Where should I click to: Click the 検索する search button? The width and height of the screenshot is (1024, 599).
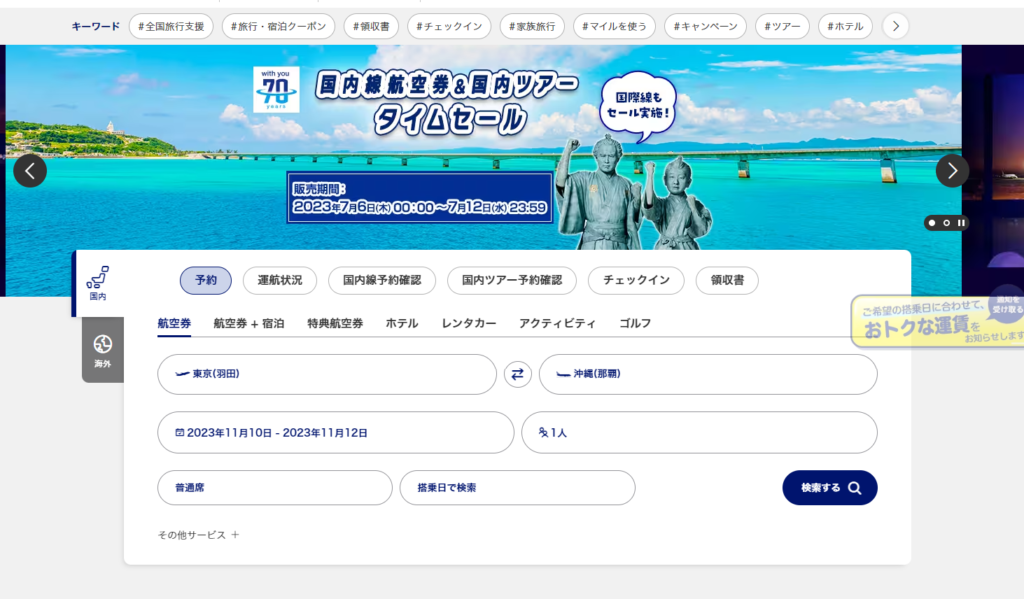coord(829,488)
